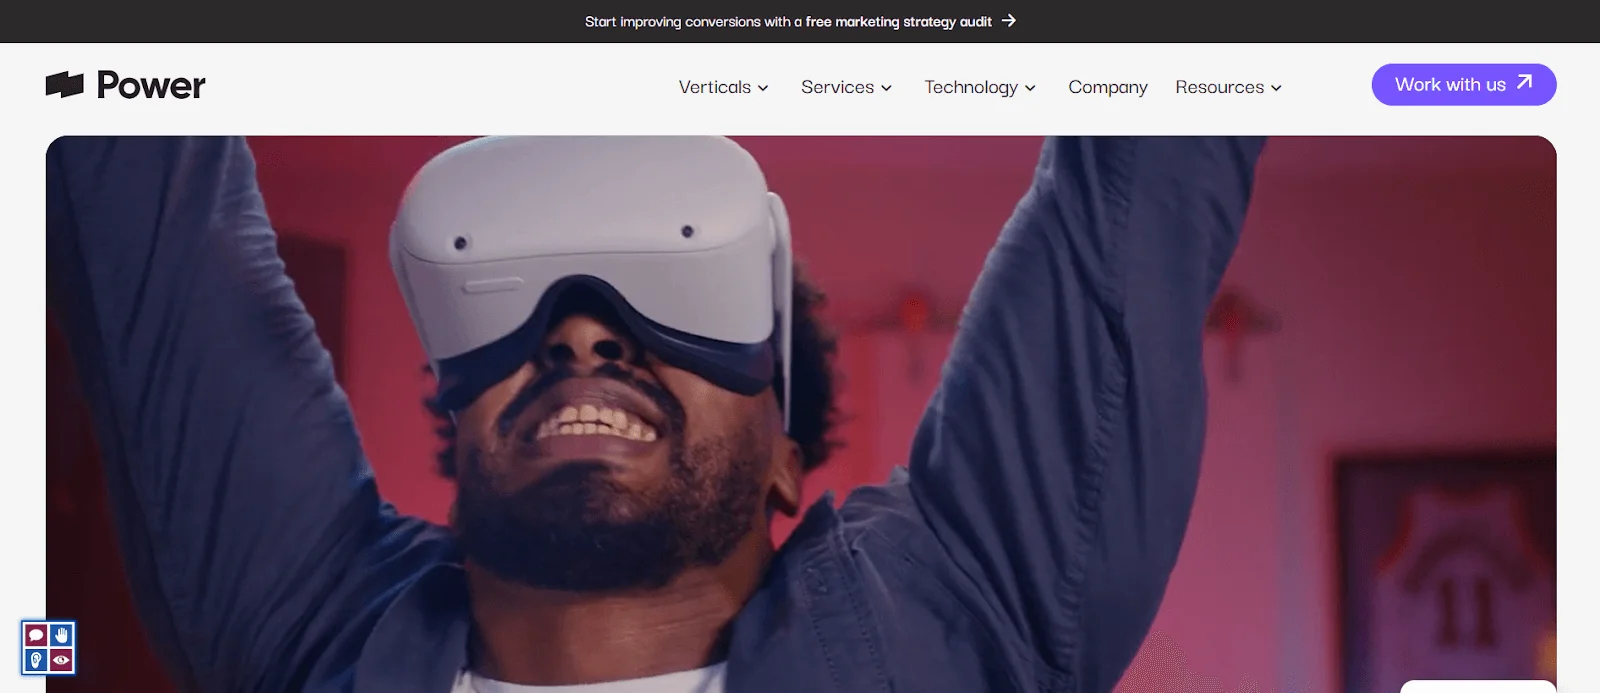This screenshot has height=693, width=1600.
Task: Select the Technology menu label
Action: click(x=970, y=87)
